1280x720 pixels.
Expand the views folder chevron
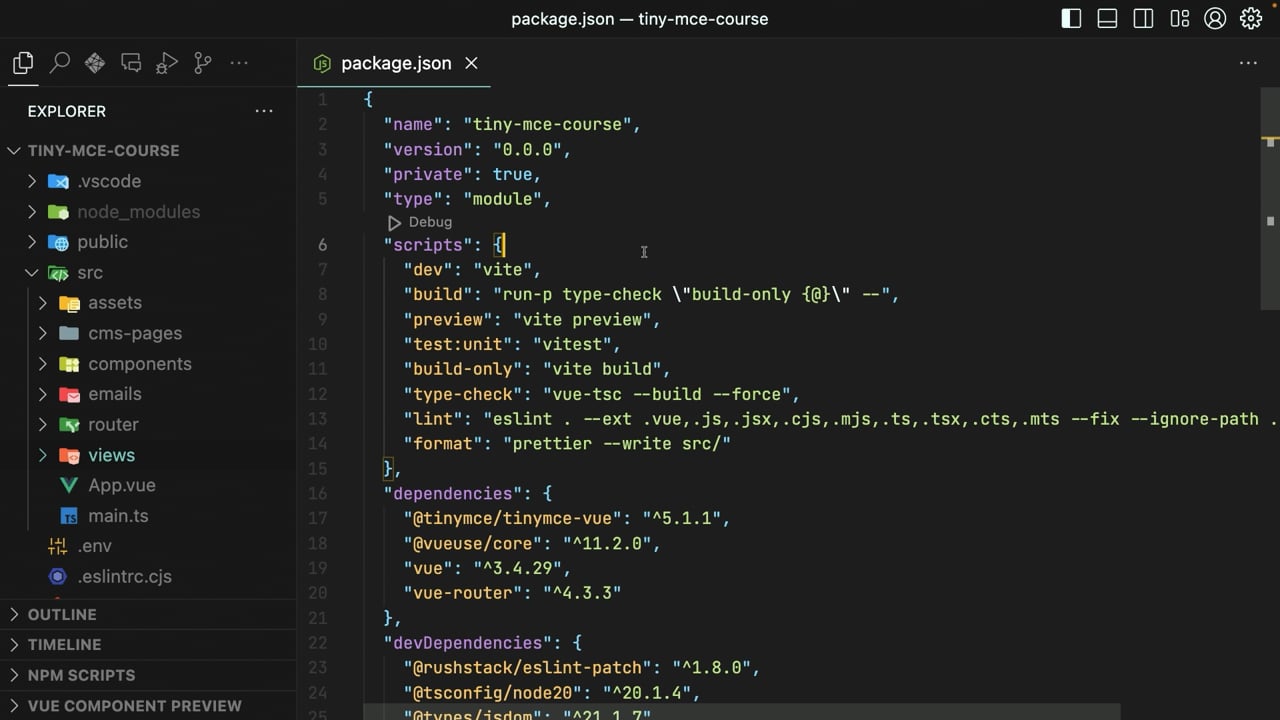(42, 455)
